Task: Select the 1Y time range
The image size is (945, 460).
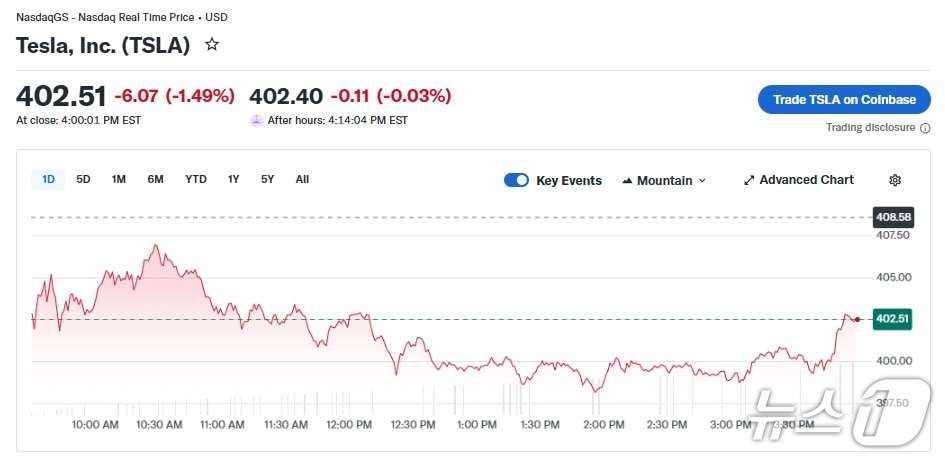Action: click(234, 180)
